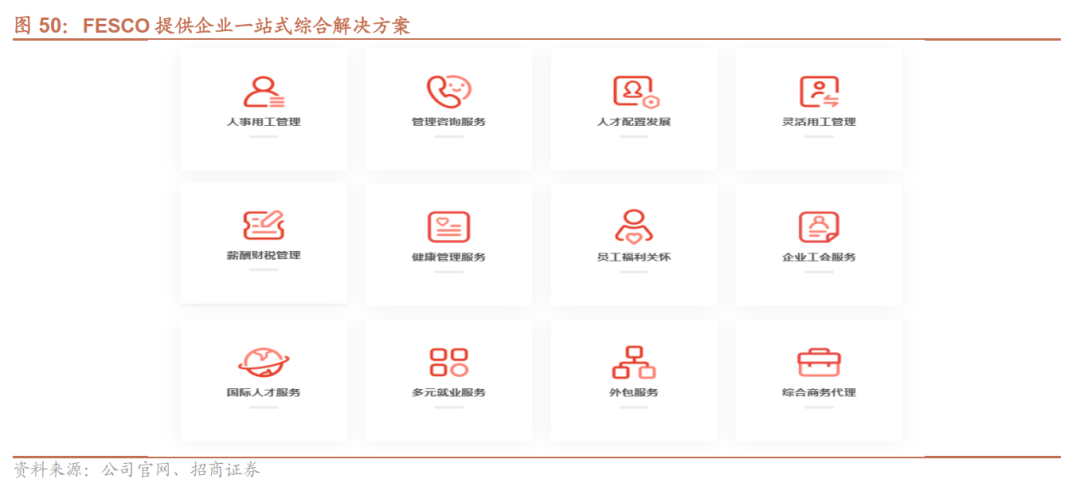Click the 多元就业服务 grid squares icon
Viewport: 1080px width, 483px height.
coord(449,362)
